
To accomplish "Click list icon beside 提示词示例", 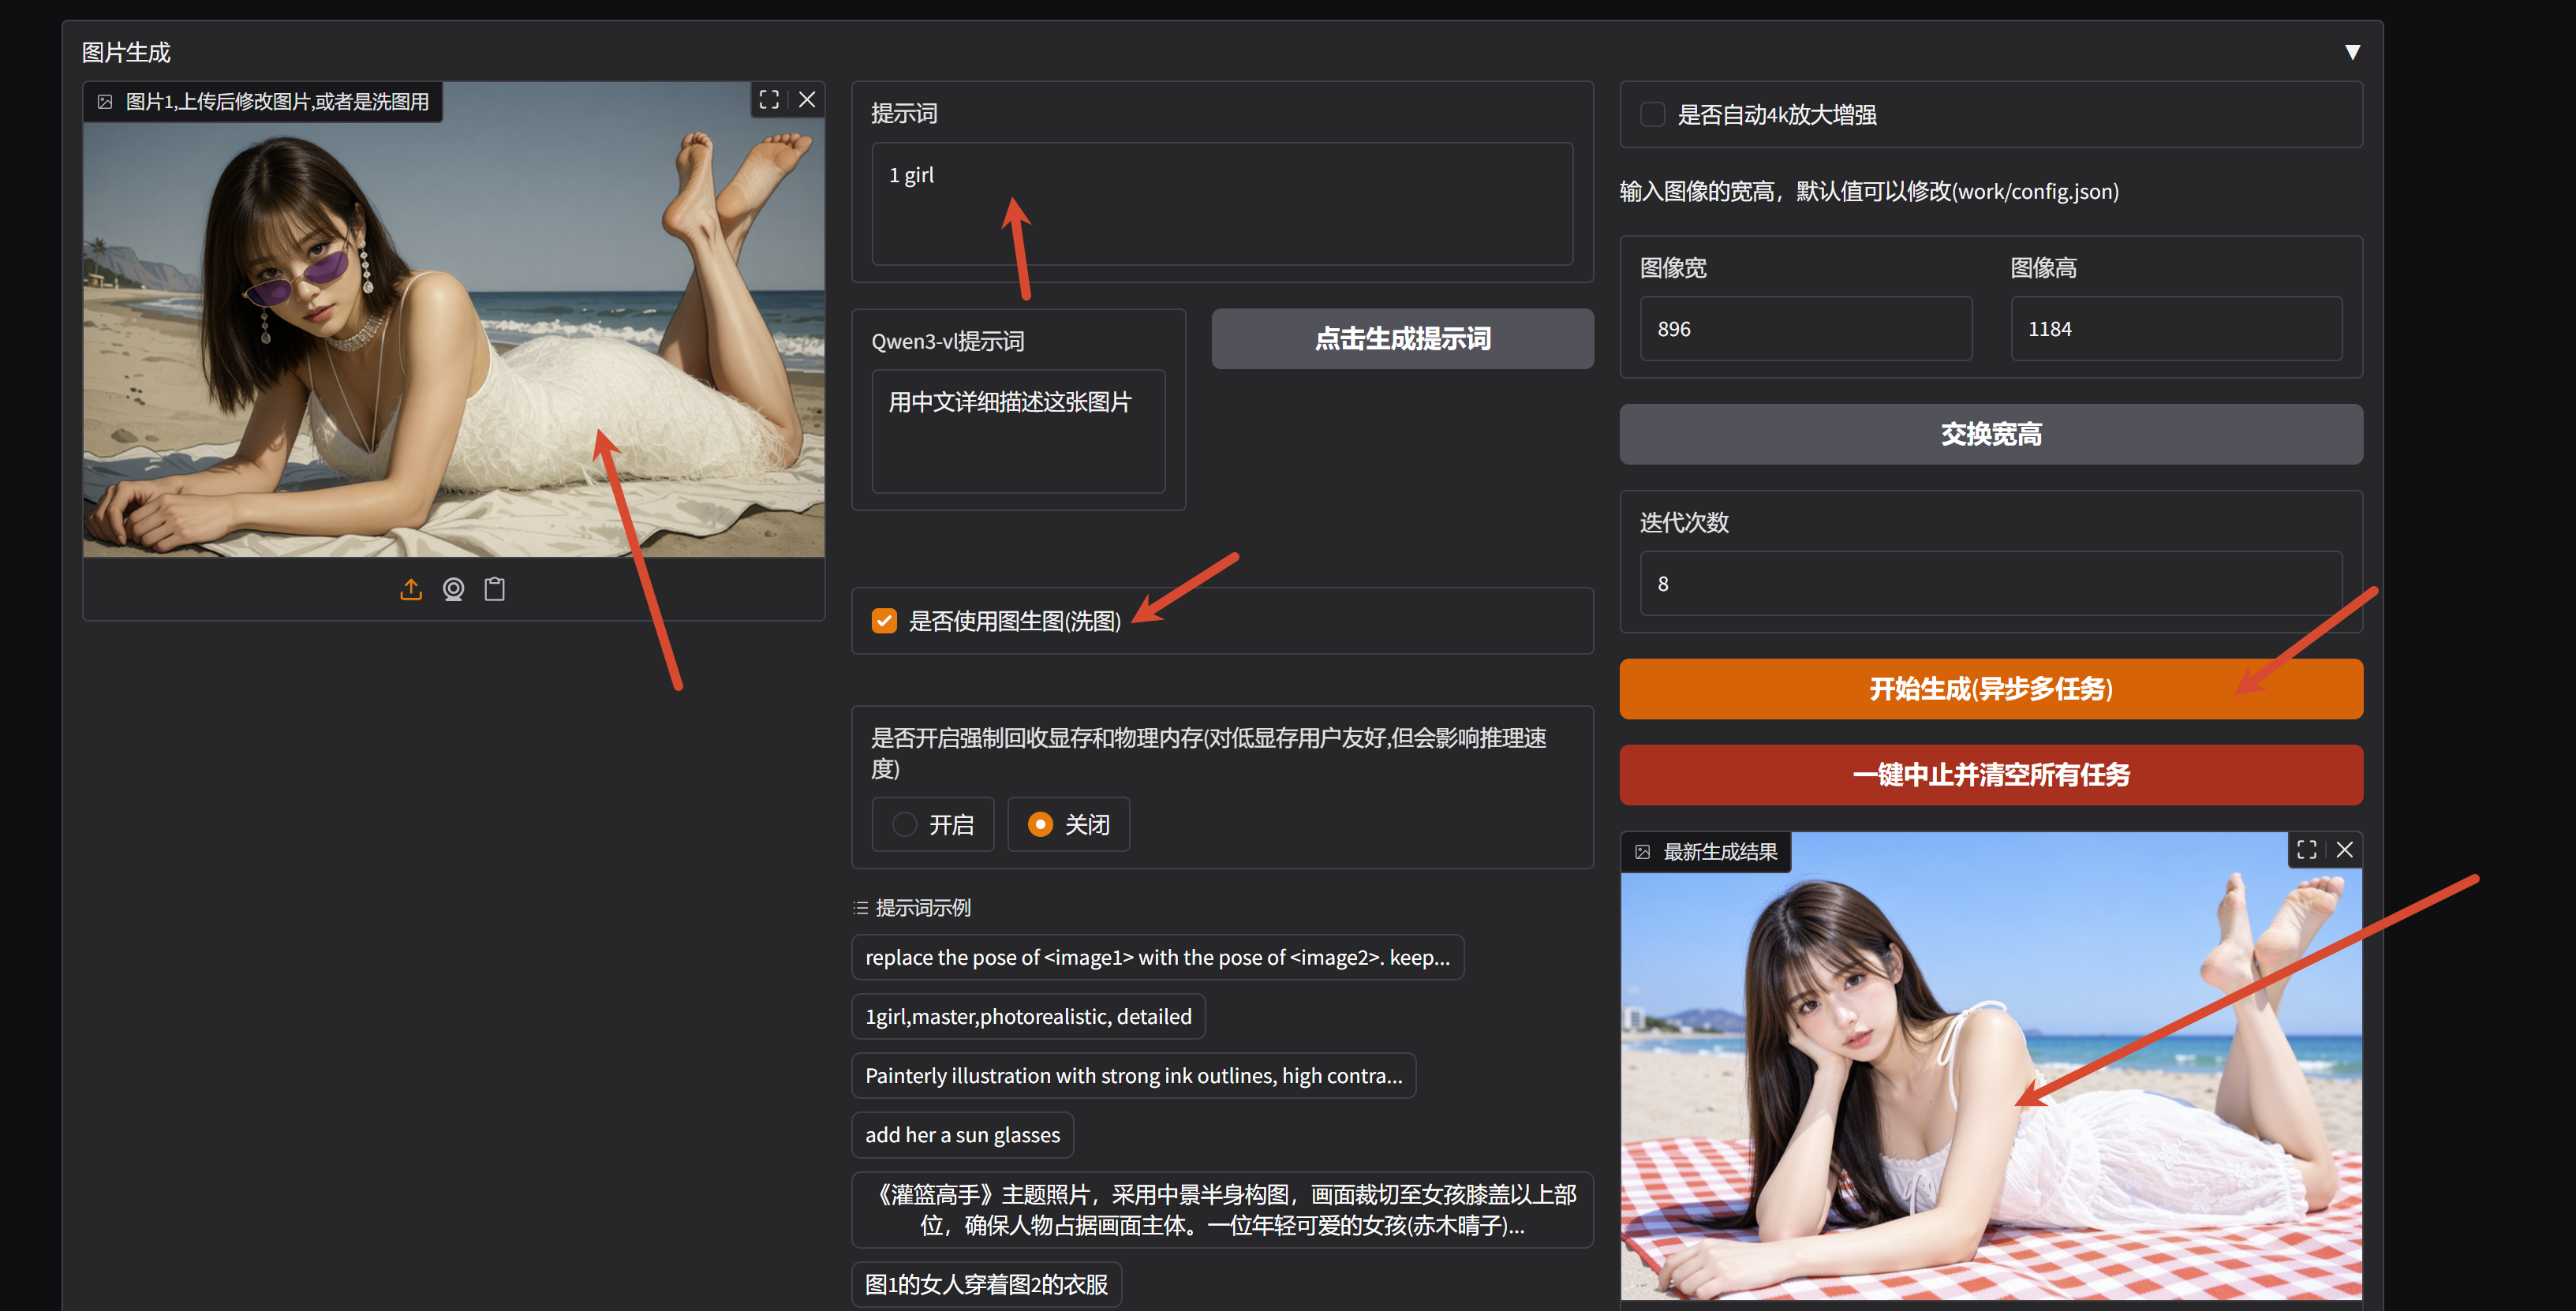I will [x=861, y=908].
